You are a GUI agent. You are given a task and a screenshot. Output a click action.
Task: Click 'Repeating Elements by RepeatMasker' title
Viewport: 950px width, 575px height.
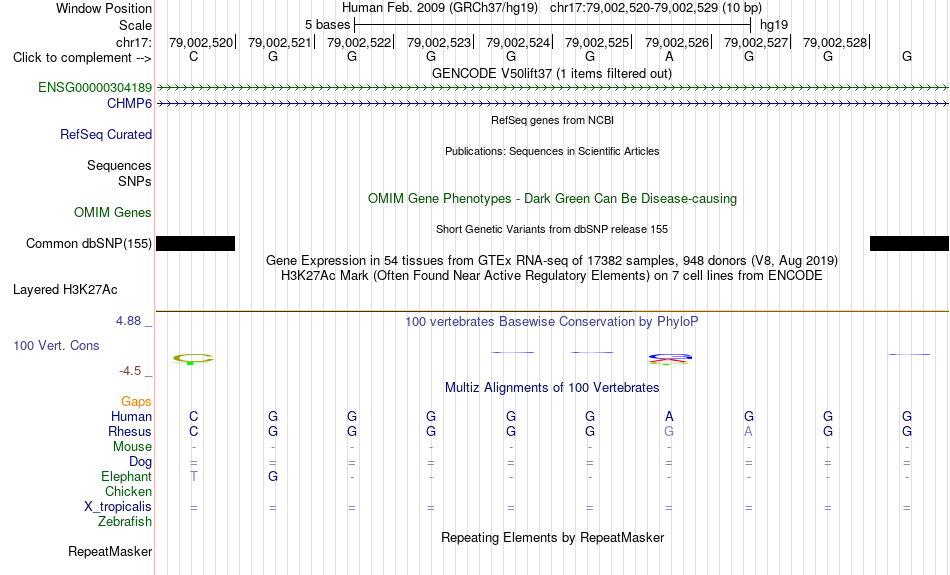[552, 537]
